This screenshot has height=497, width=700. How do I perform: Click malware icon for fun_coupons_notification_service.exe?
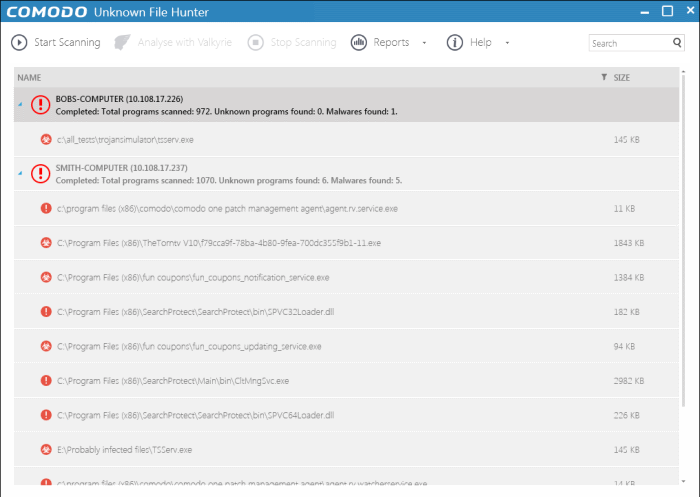point(46,277)
